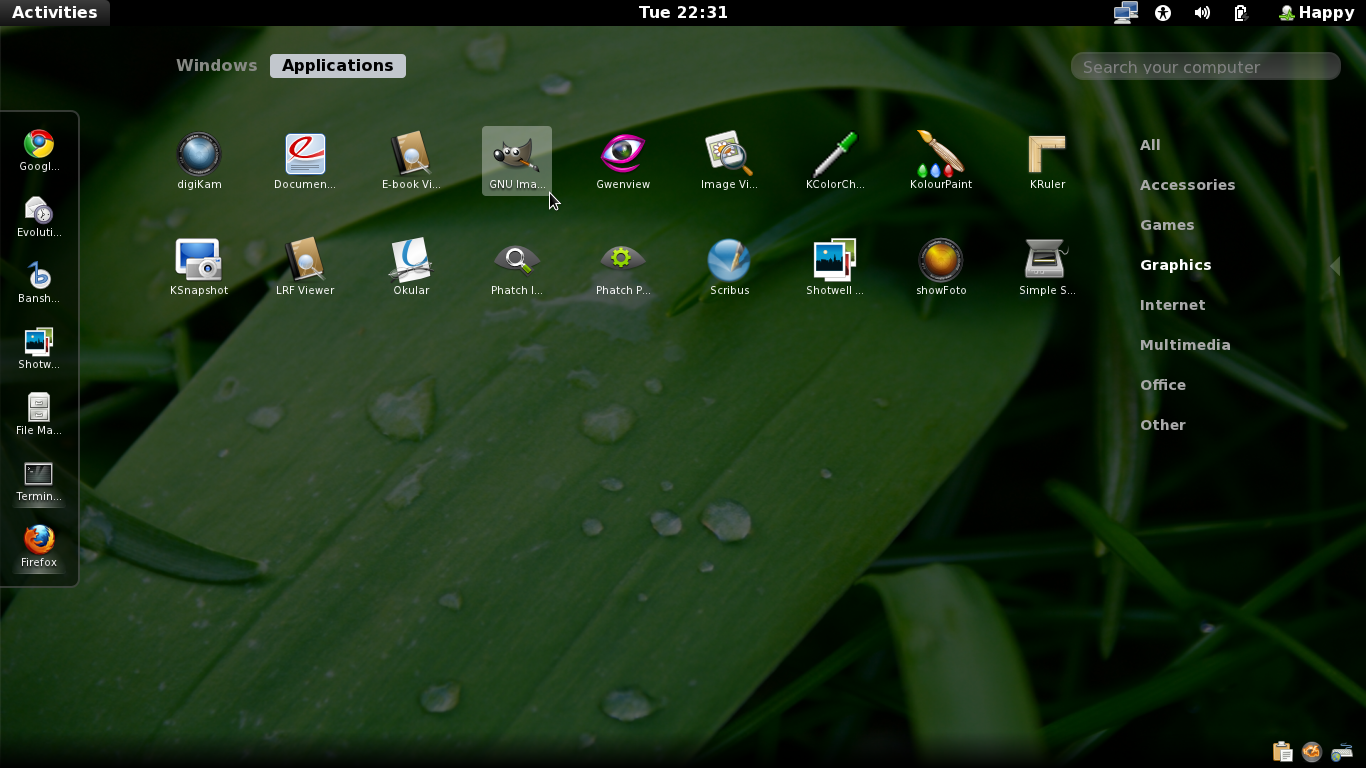Open Banshee media player from dash
The image size is (1366, 768).
(x=39, y=282)
